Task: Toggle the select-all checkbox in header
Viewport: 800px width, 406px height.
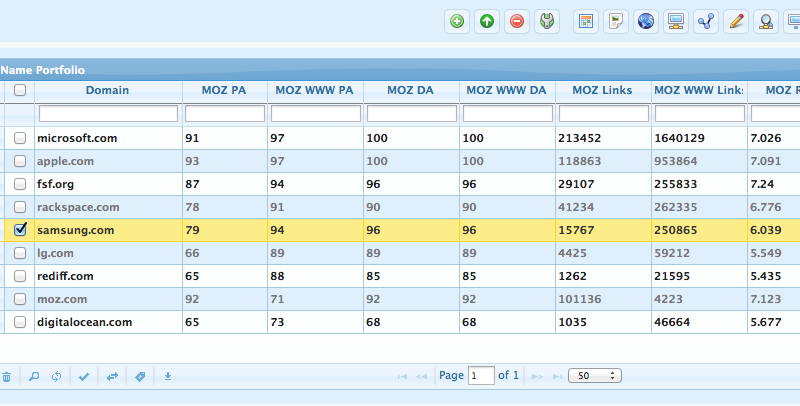Action: click(x=20, y=90)
